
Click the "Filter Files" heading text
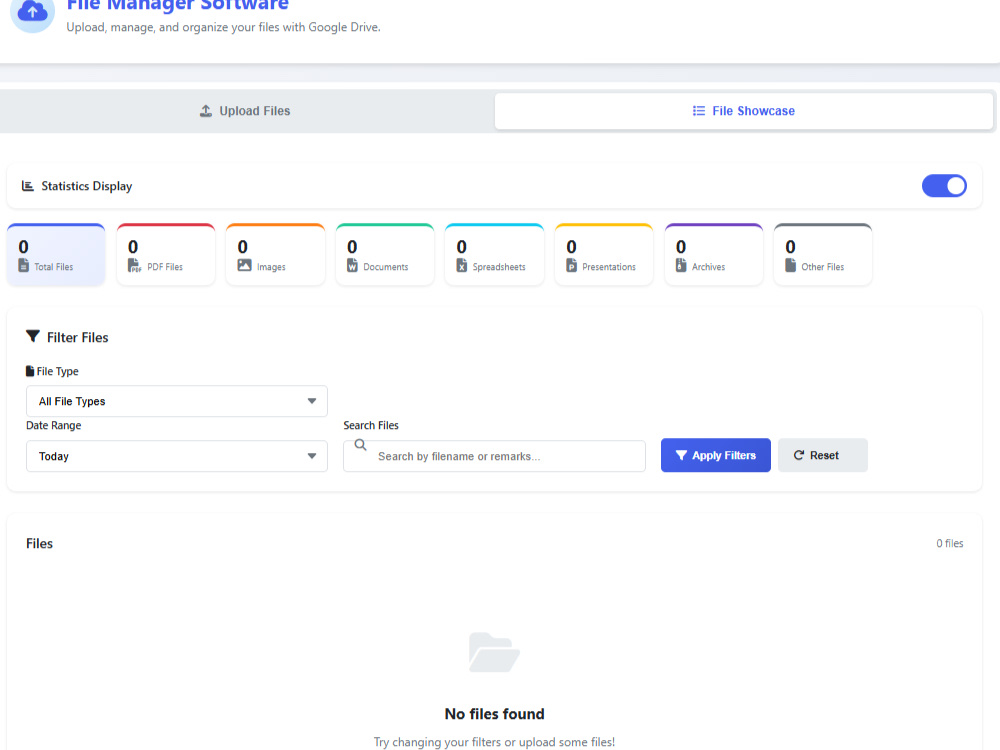coord(78,337)
